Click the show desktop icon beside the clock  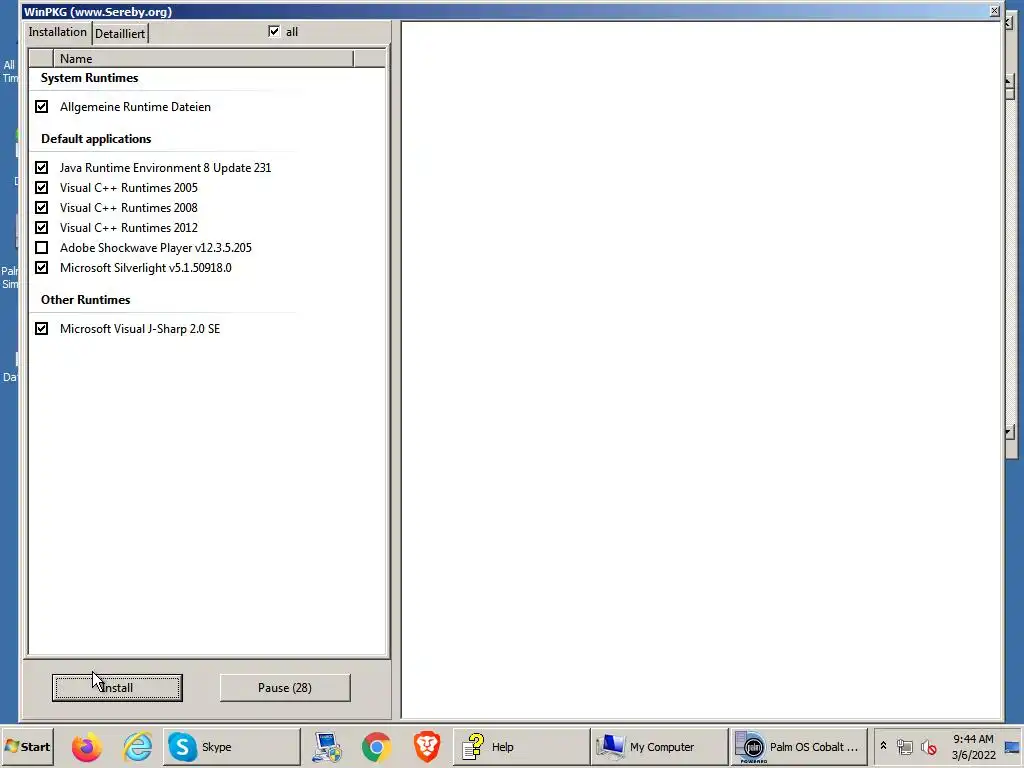[x=1012, y=747]
